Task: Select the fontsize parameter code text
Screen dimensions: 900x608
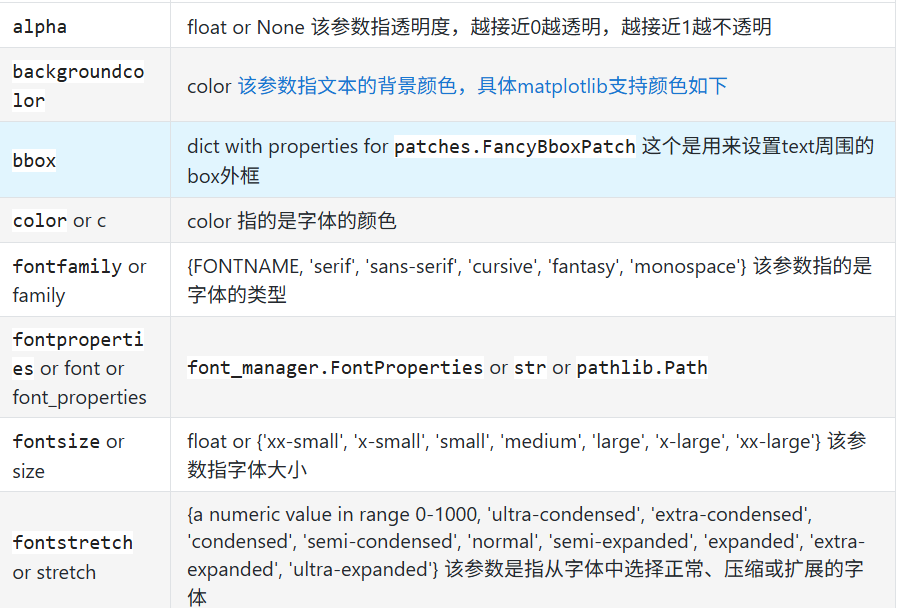Action: [x=56, y=442]
